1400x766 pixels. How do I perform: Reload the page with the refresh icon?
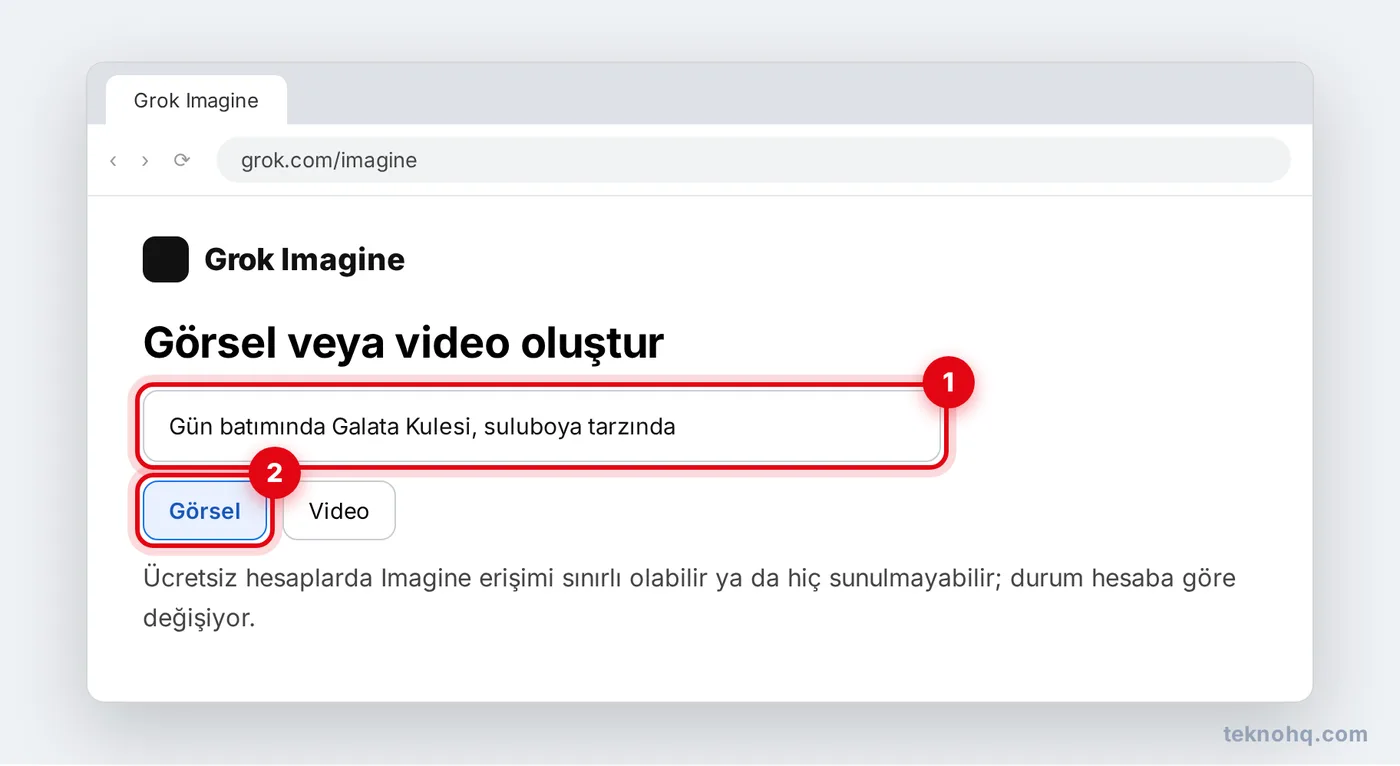[181, 160]
